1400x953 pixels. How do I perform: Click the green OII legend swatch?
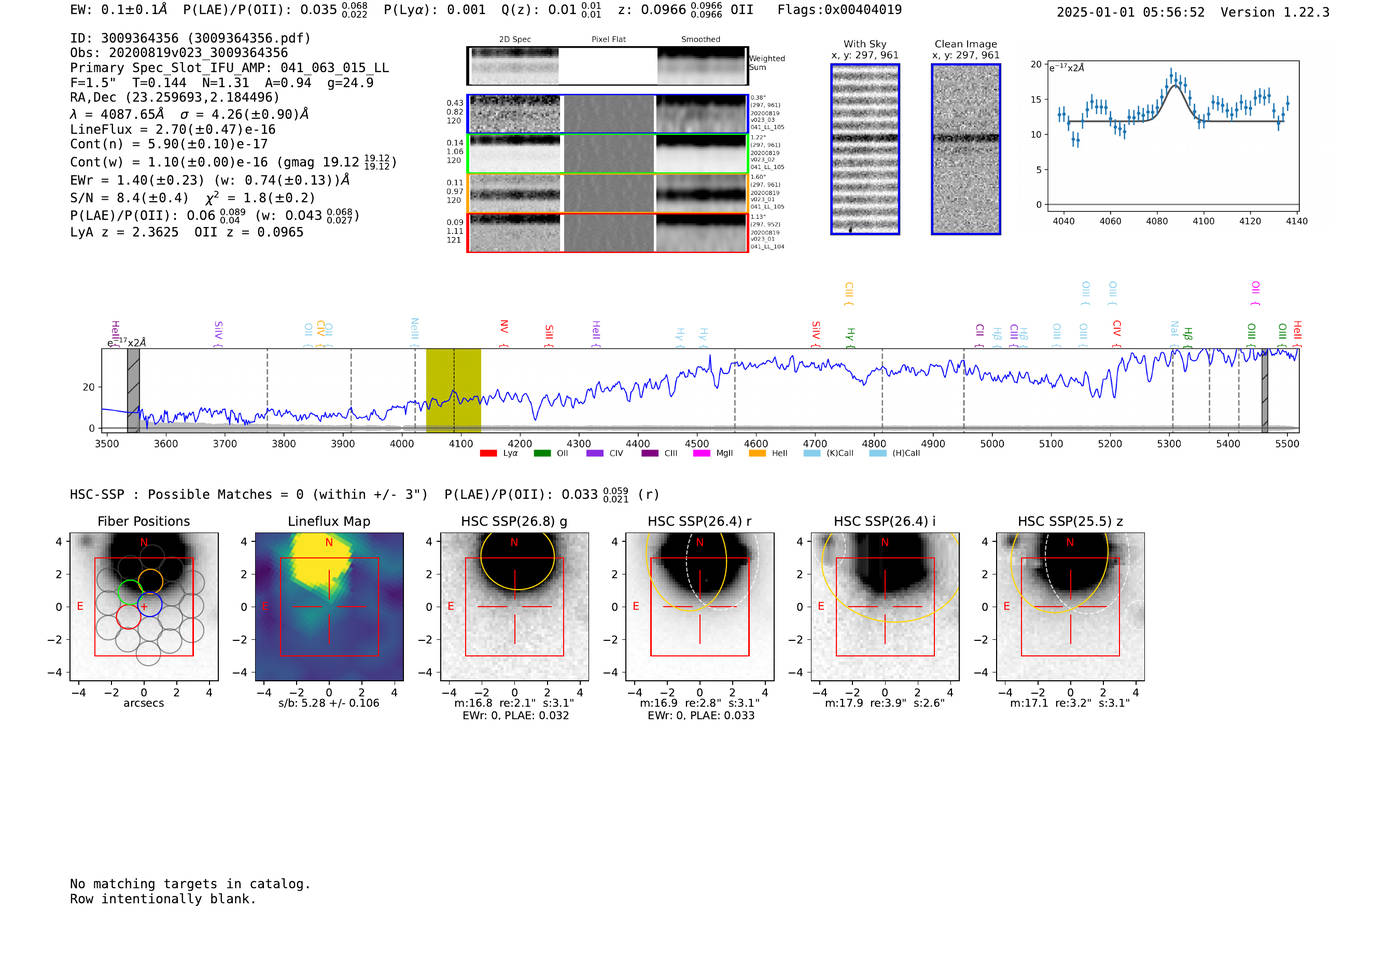point(542,453)
